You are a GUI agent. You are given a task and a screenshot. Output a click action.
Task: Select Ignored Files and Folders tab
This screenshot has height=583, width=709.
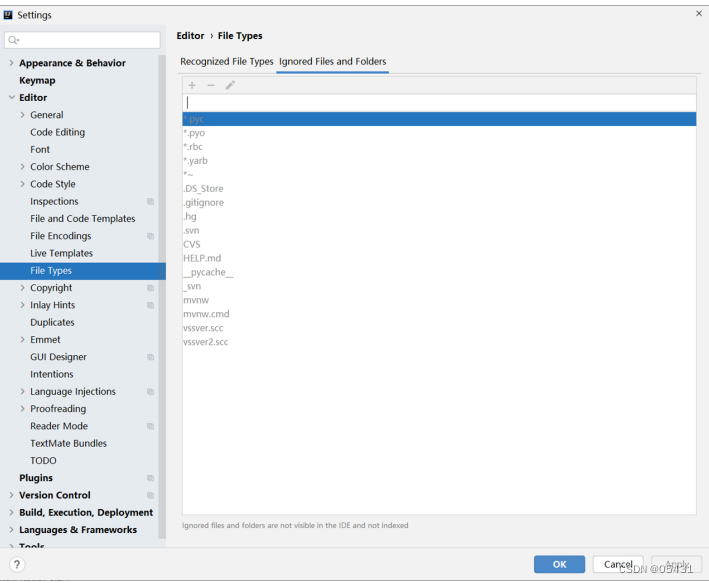332,62
